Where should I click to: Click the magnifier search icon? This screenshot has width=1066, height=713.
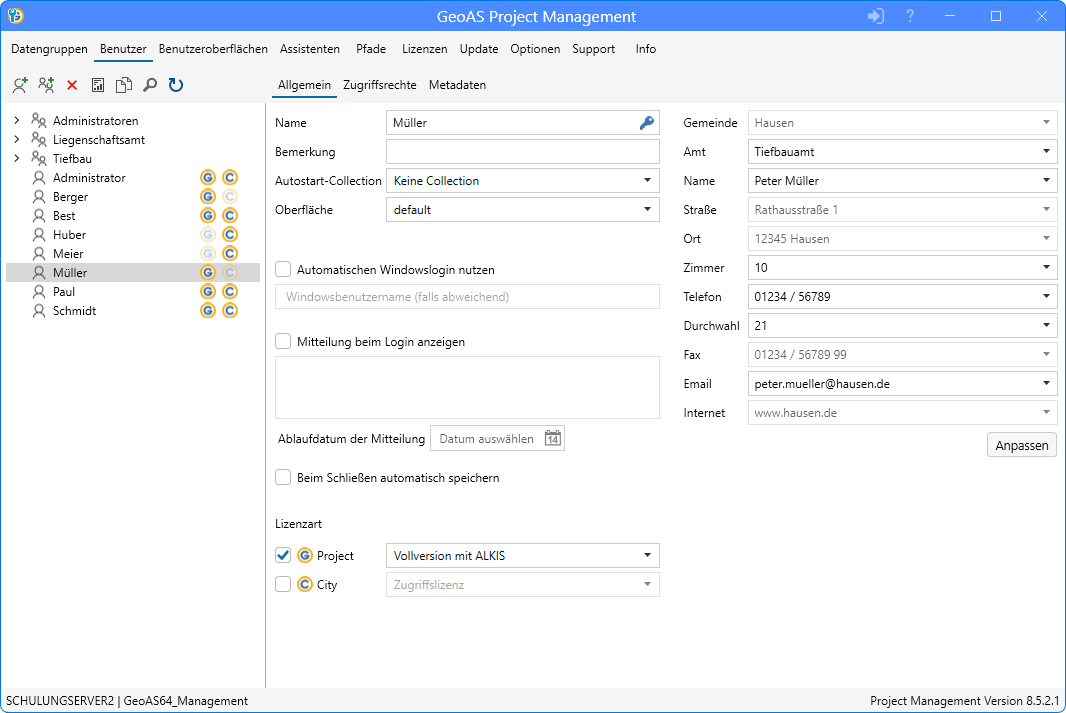coord(150,86)
